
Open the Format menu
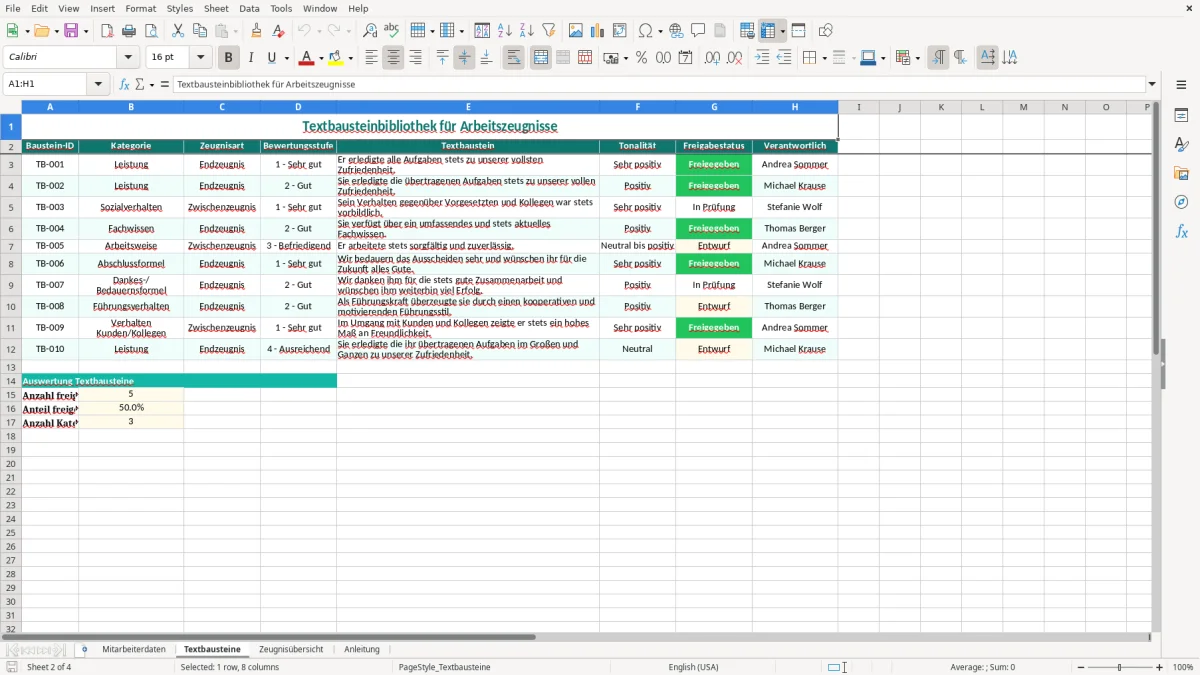point(140,8)
